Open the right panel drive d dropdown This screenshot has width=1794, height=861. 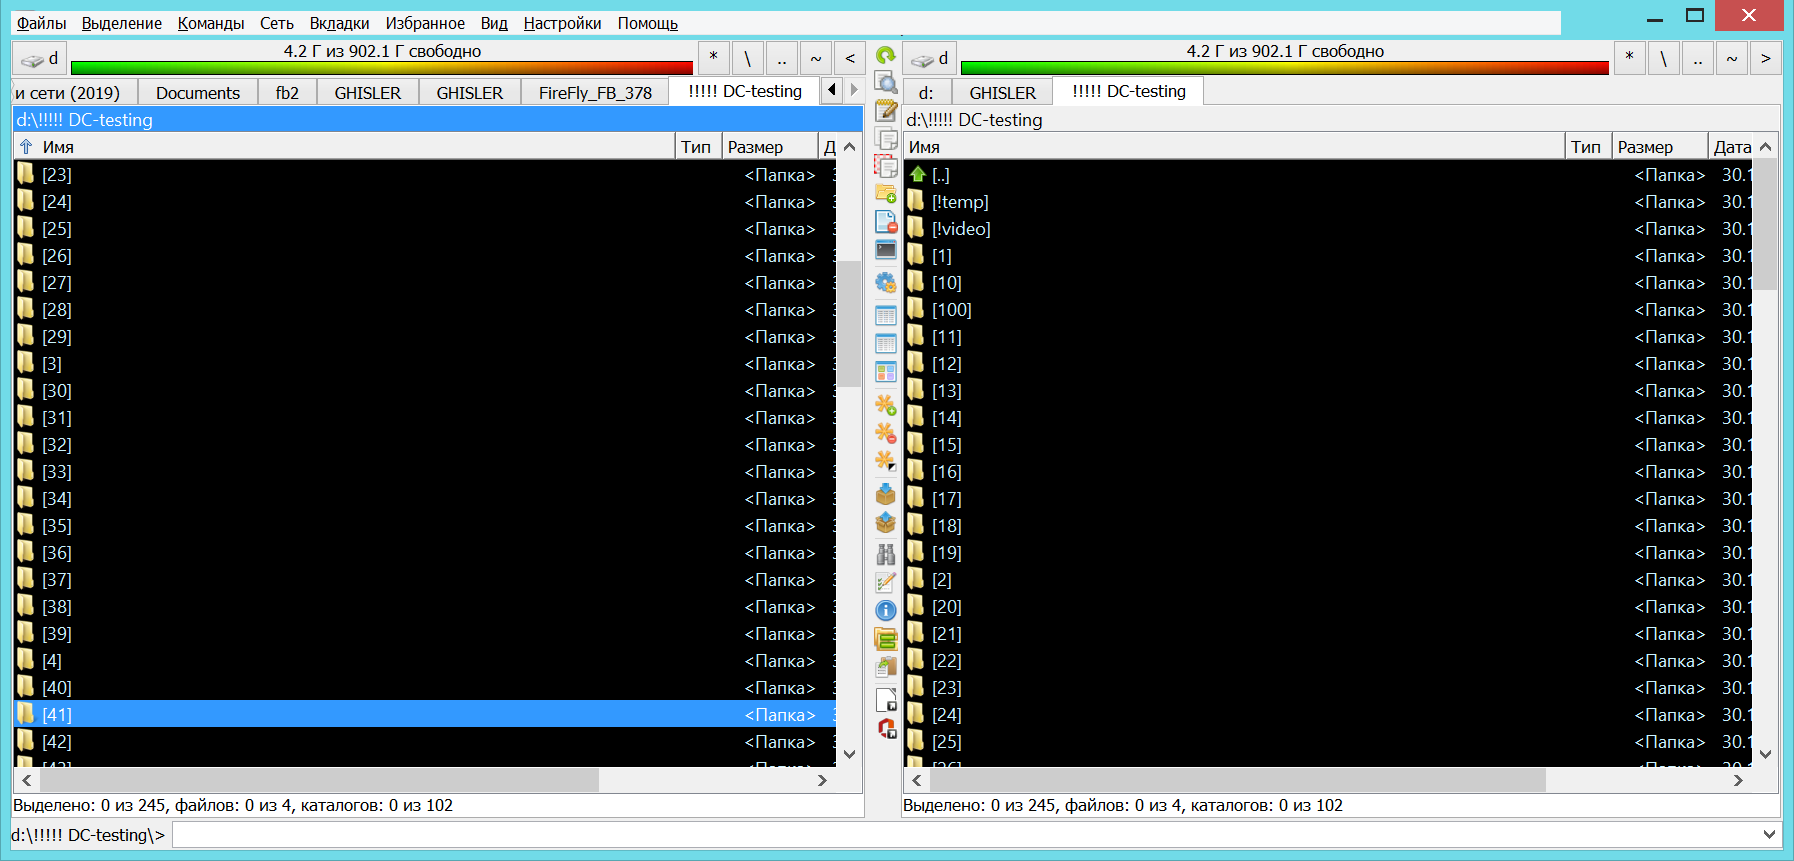point(930,59)
